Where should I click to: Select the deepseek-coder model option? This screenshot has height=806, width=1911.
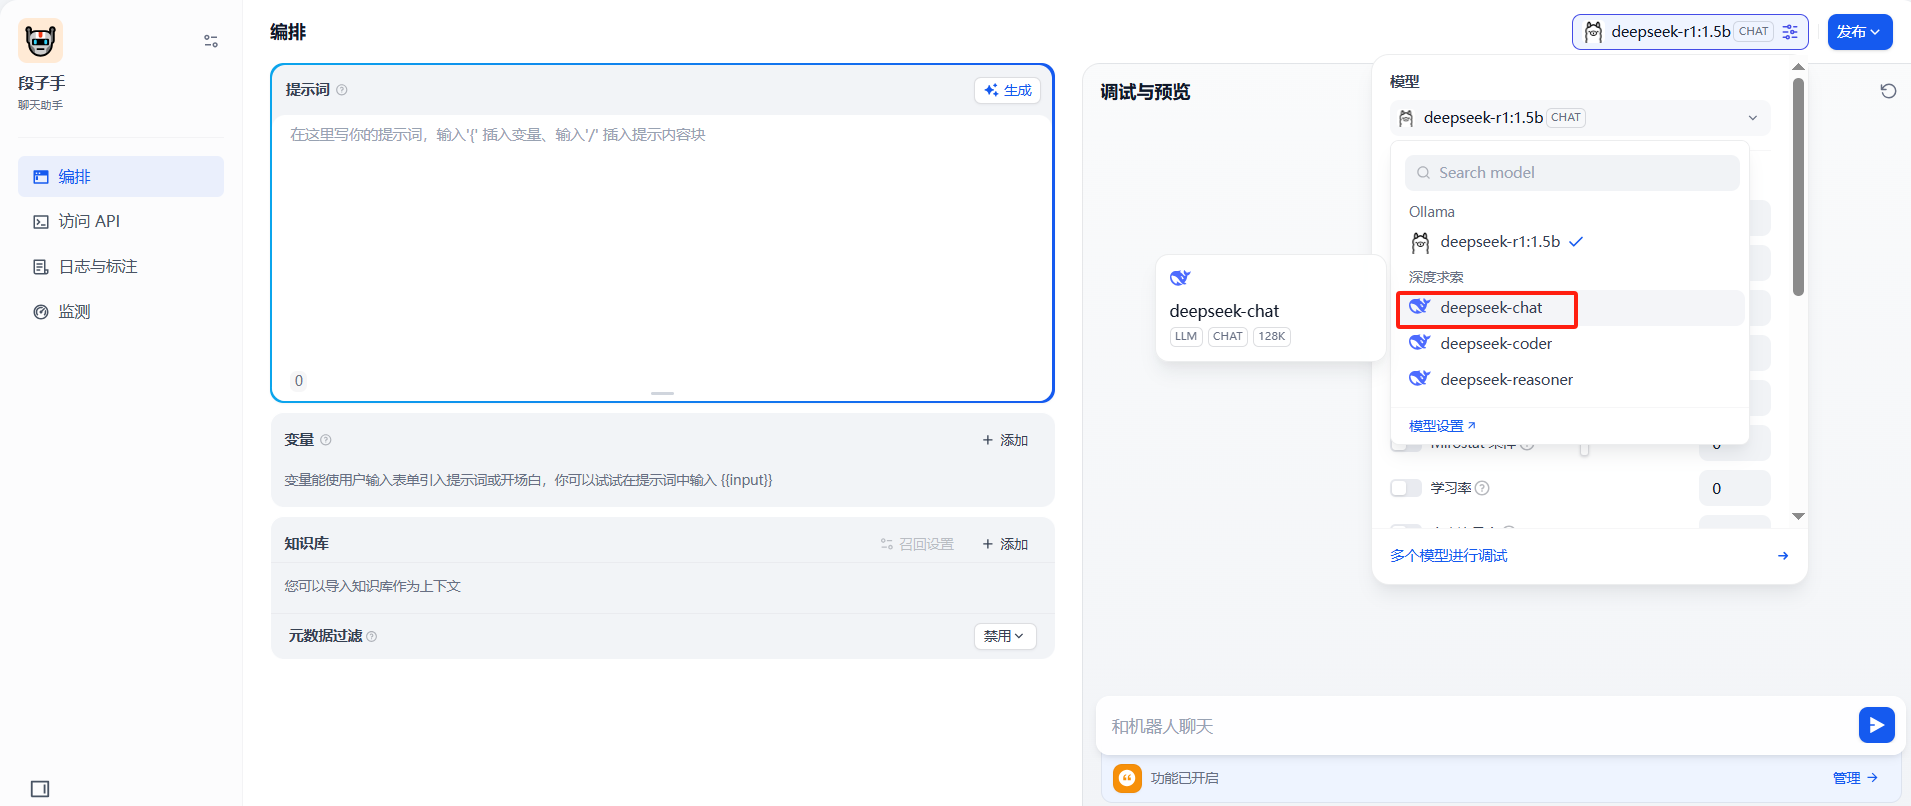tap(1570, 344)
